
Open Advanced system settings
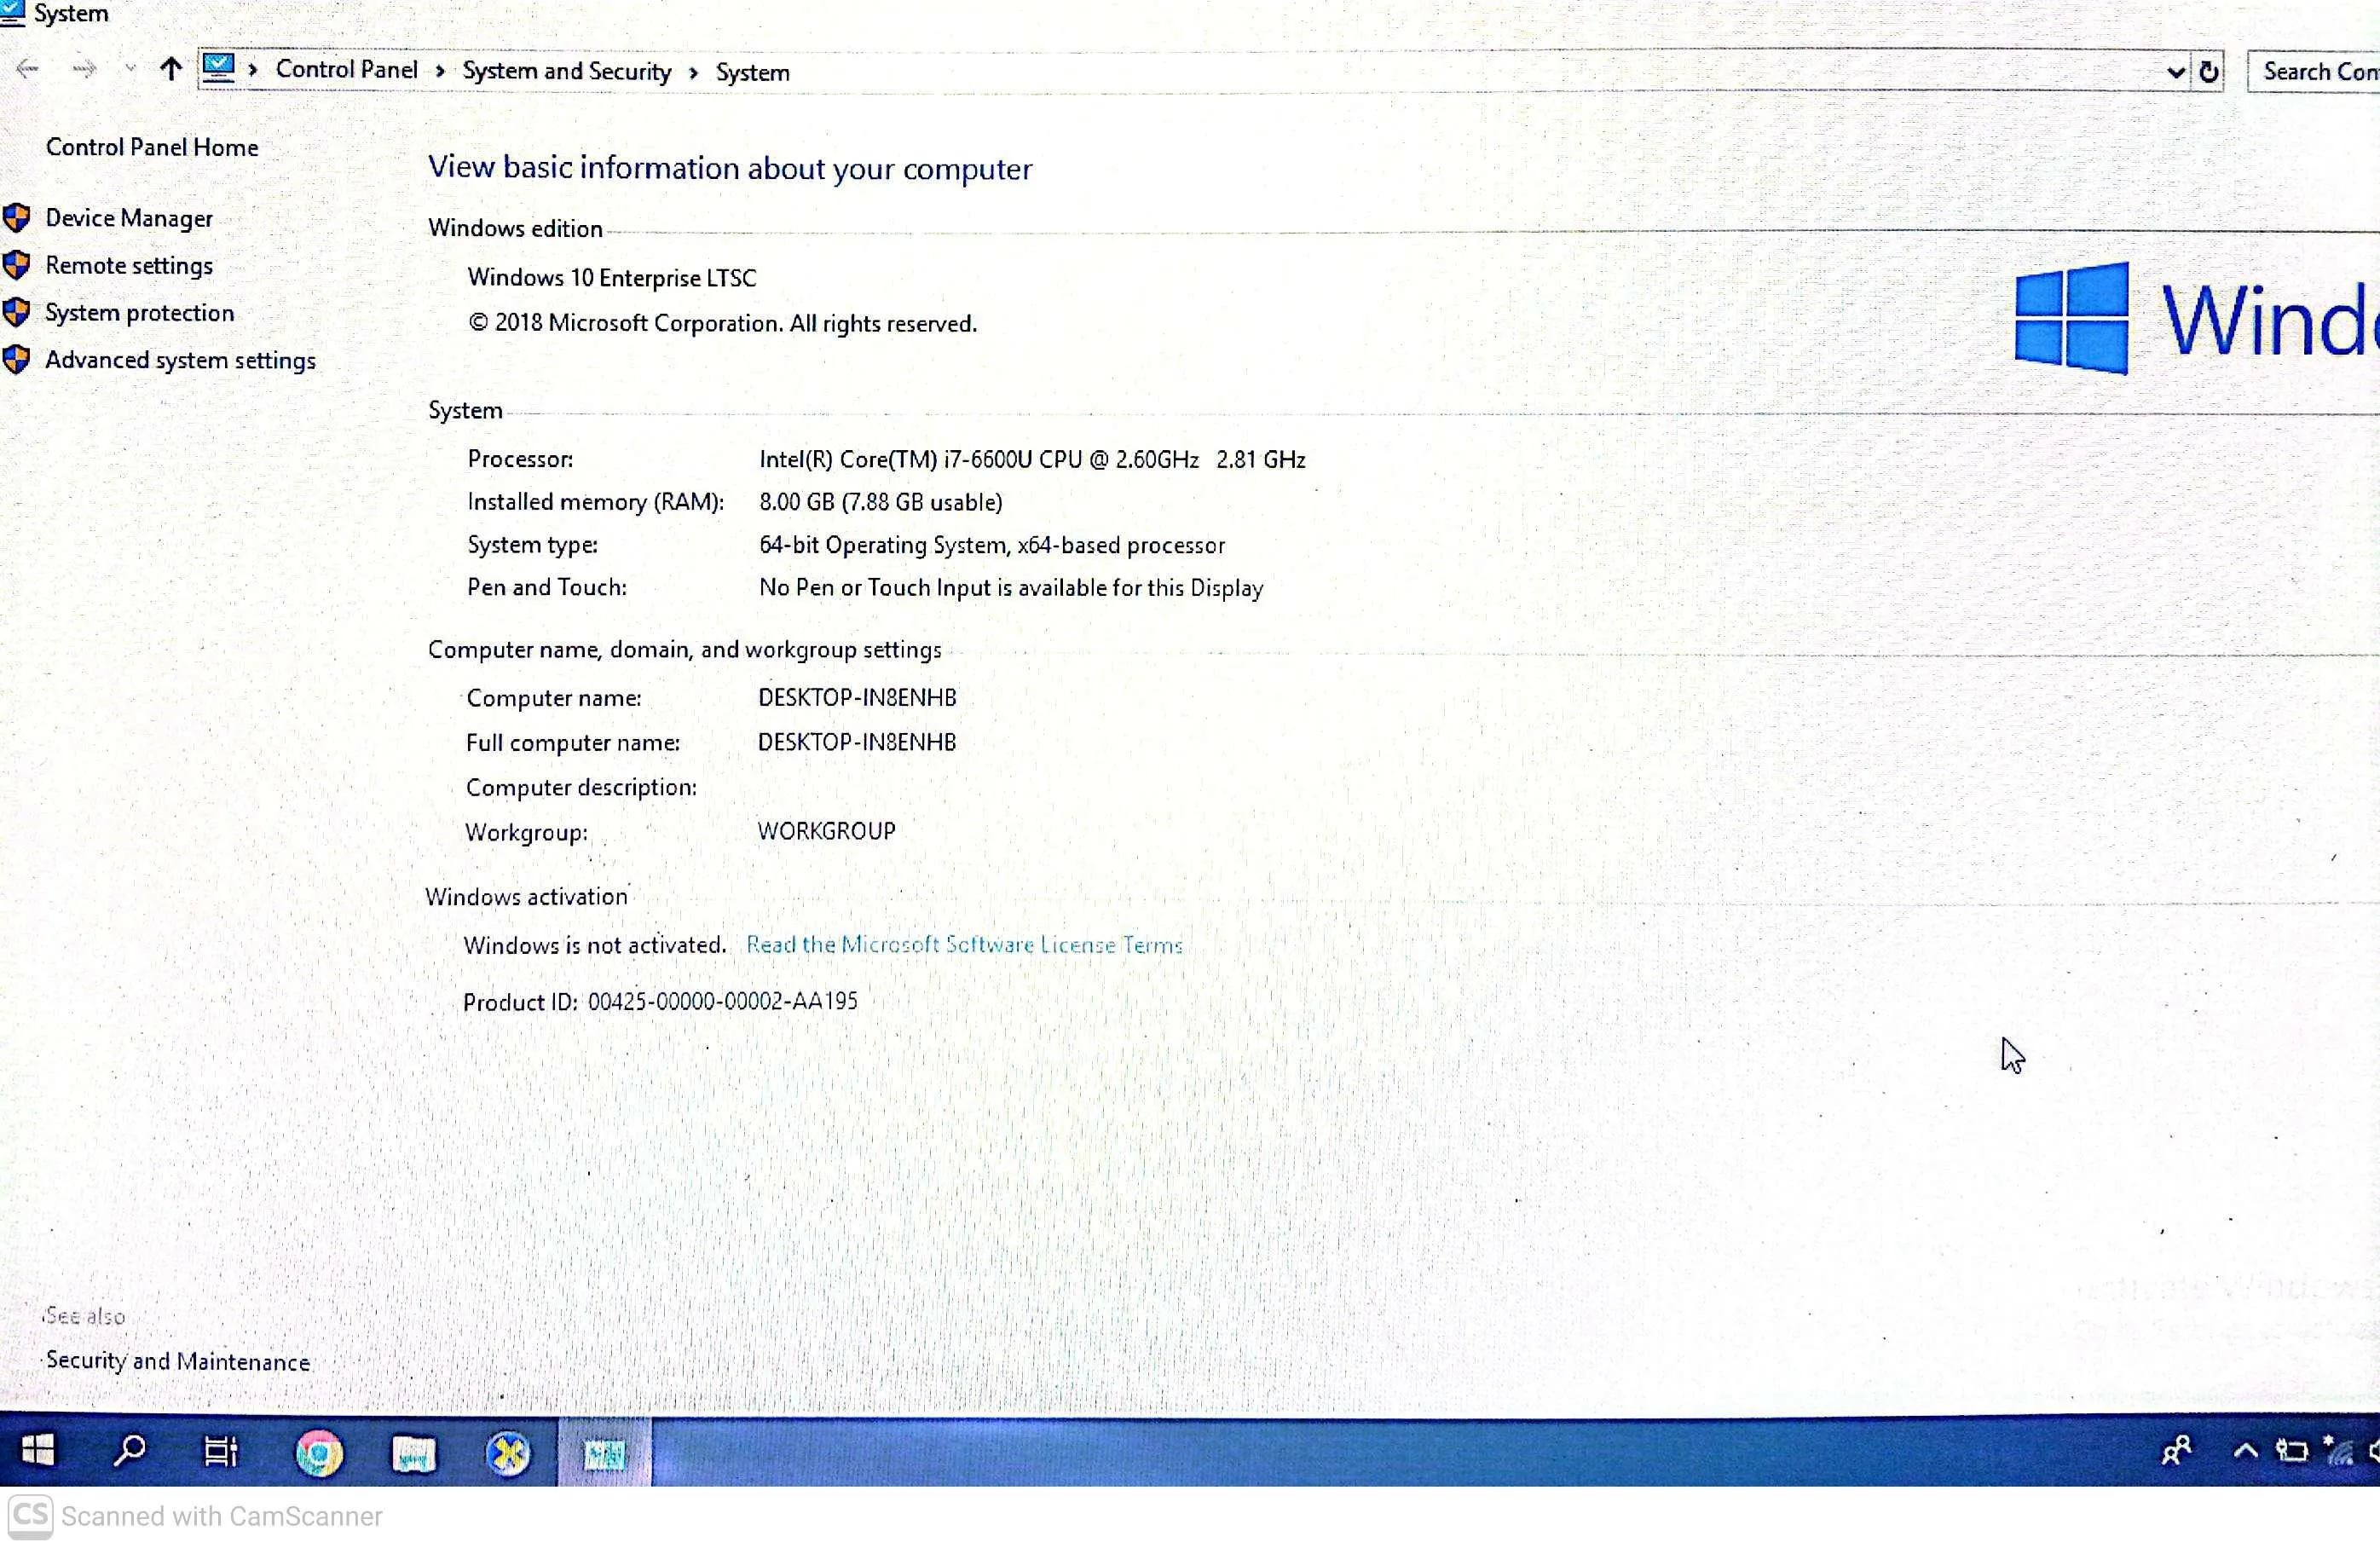click(x=181, y=360)
